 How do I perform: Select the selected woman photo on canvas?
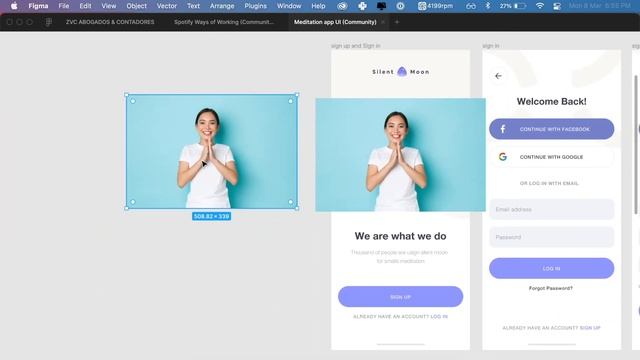click(211, 151)
